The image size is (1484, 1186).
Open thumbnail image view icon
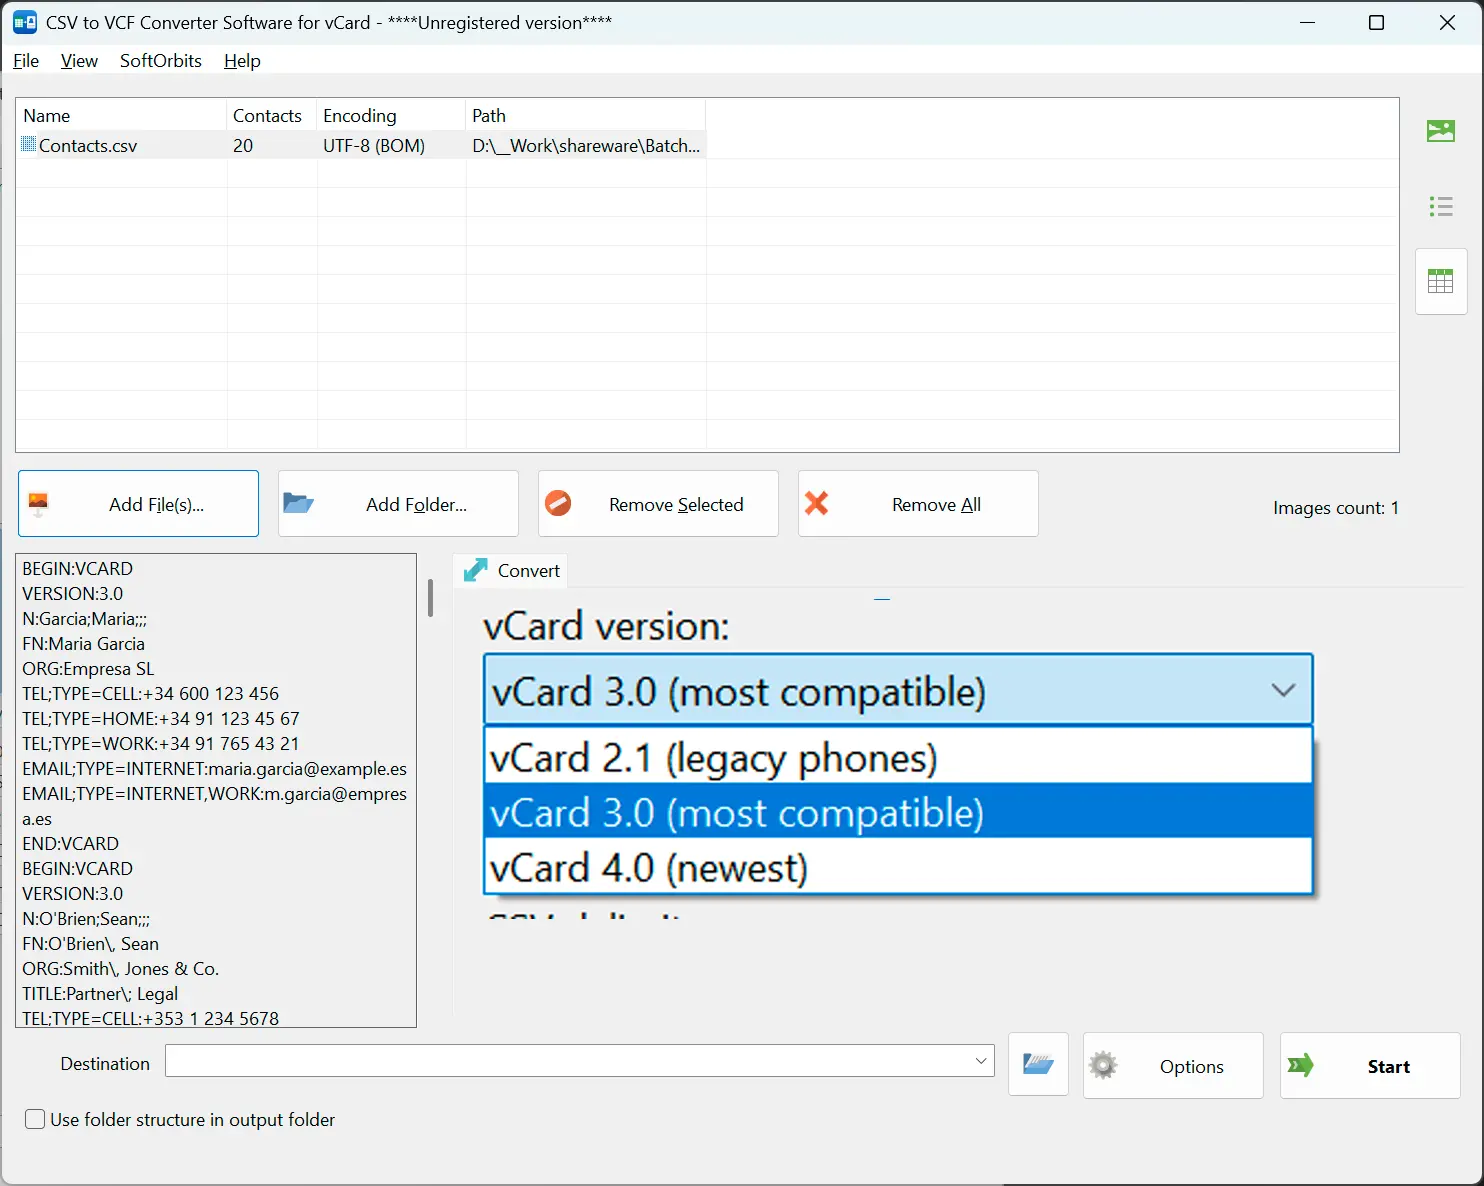click(1440, 131)
